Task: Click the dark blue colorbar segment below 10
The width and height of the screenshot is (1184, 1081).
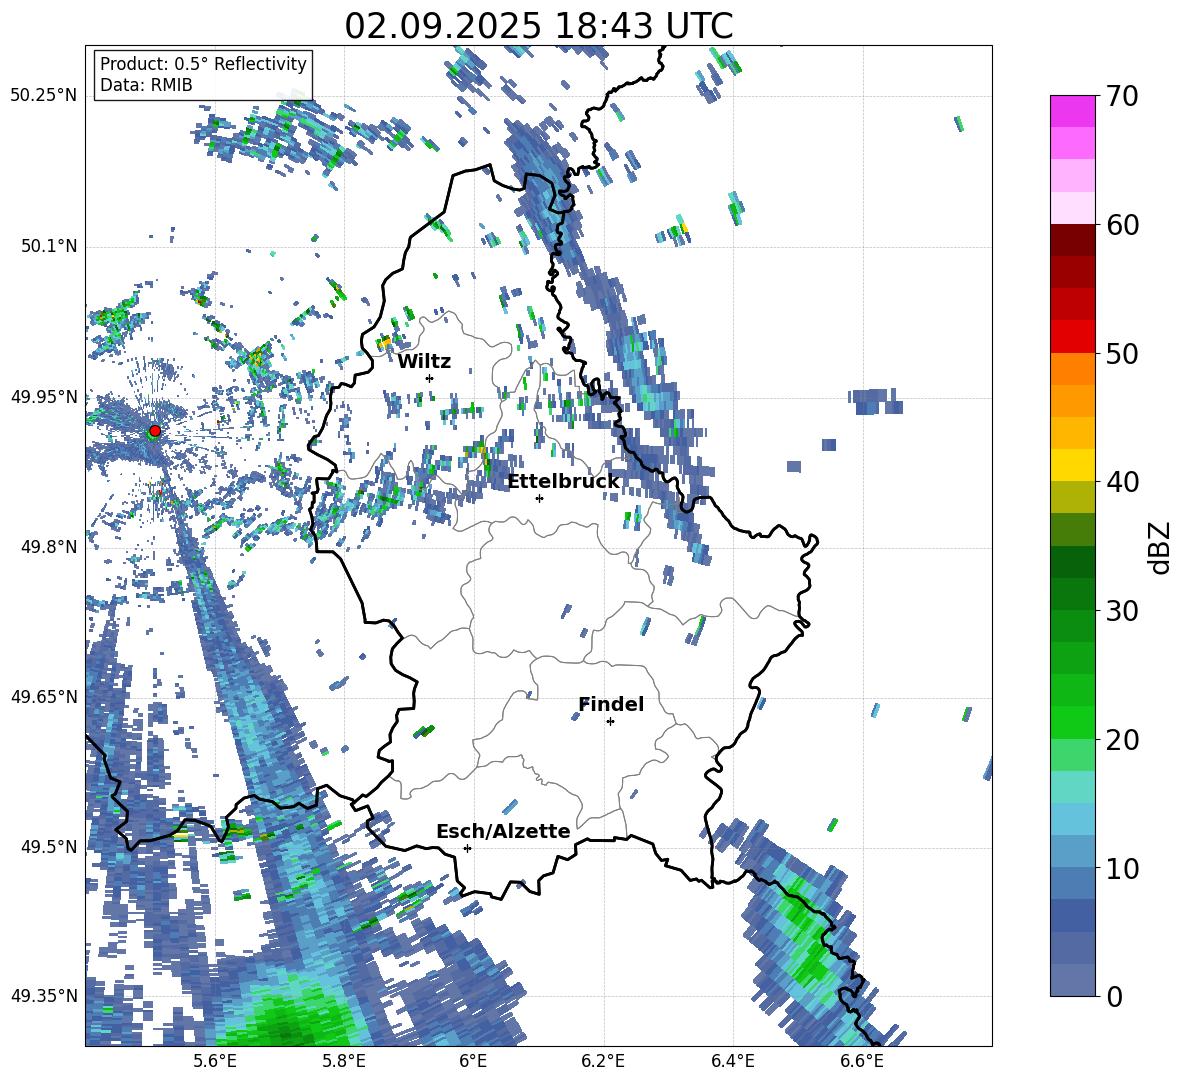Action: (1072, 915)
